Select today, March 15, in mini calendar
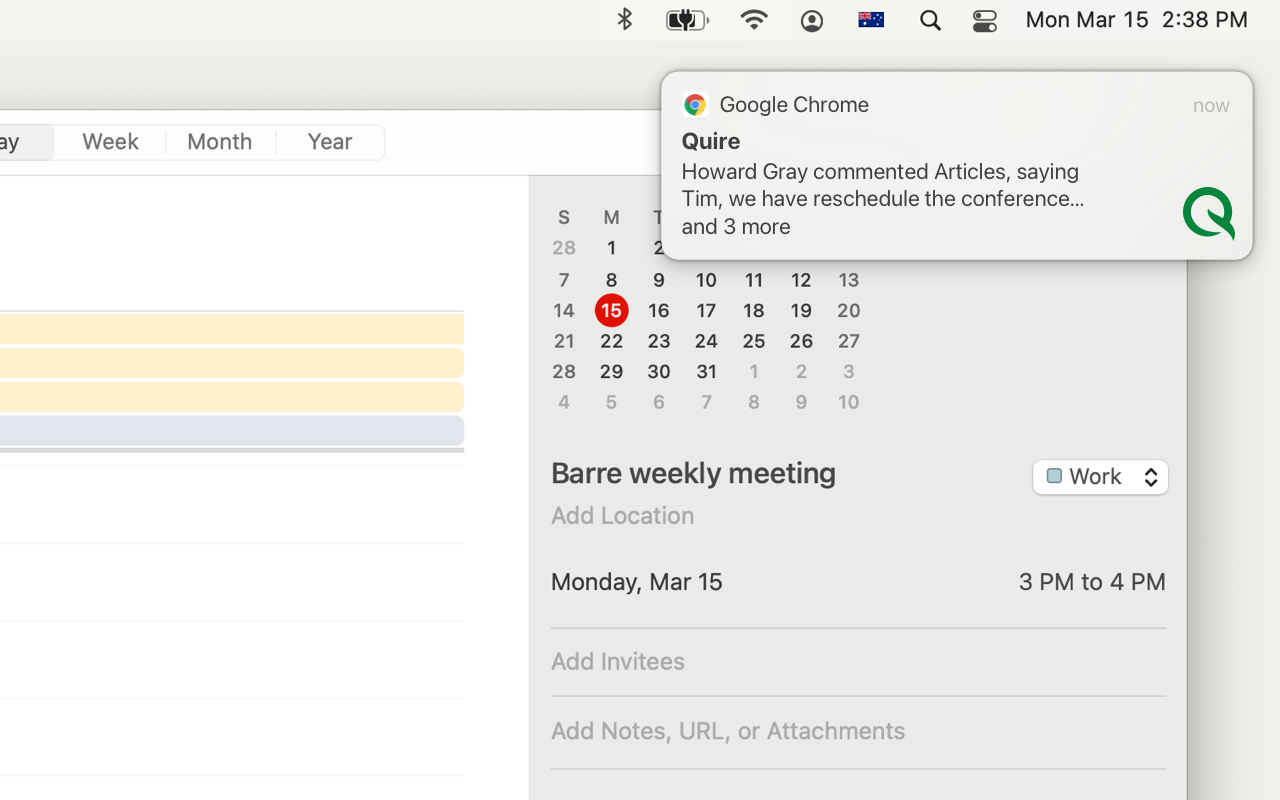Image resolution: width=1280 pixels, height=800 pixels. click(611, 311)
